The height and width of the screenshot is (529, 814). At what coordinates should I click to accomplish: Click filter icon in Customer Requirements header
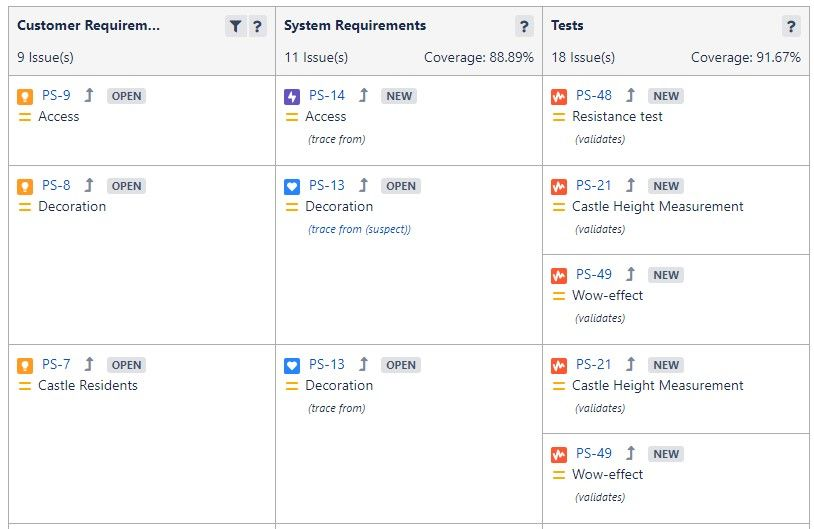[x=235, y=26]
